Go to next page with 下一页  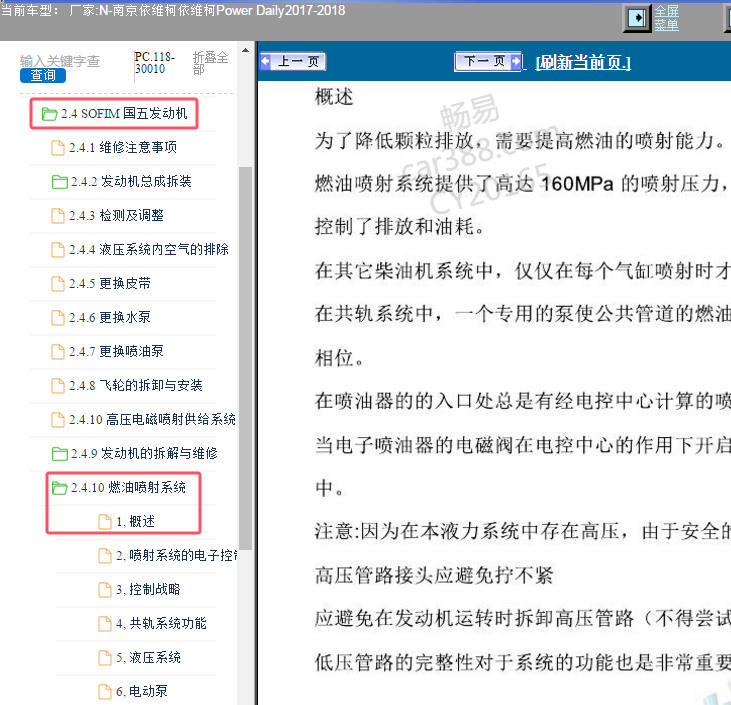[x=488, y=61]
